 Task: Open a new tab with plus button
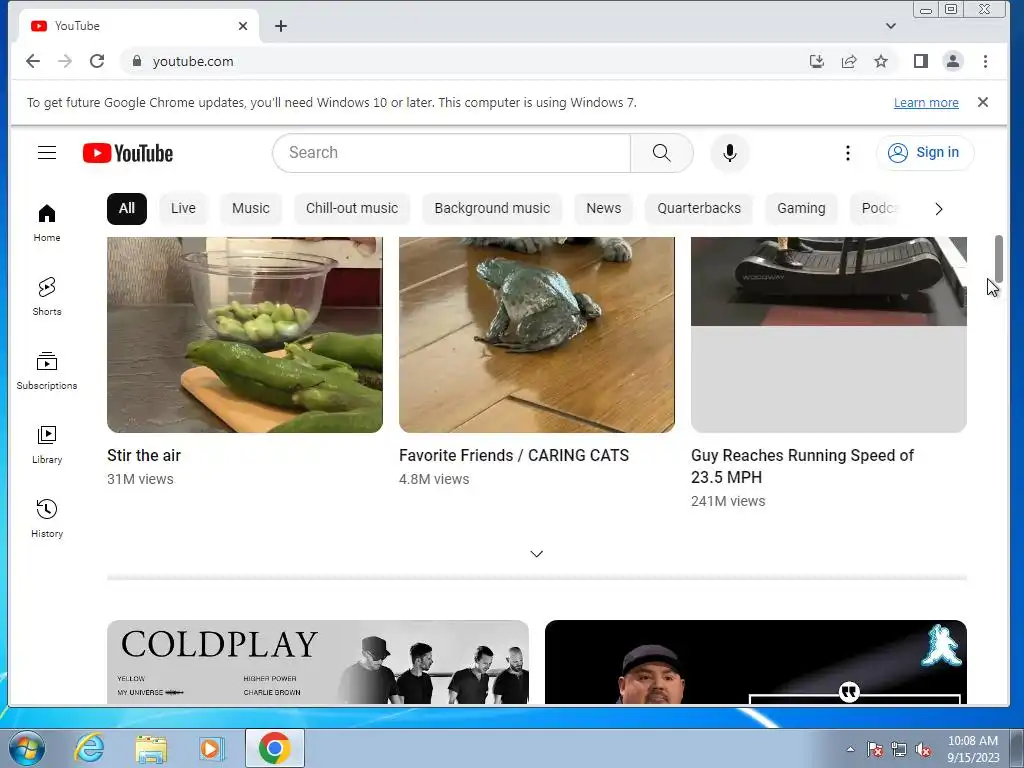(x=281, y=26)
